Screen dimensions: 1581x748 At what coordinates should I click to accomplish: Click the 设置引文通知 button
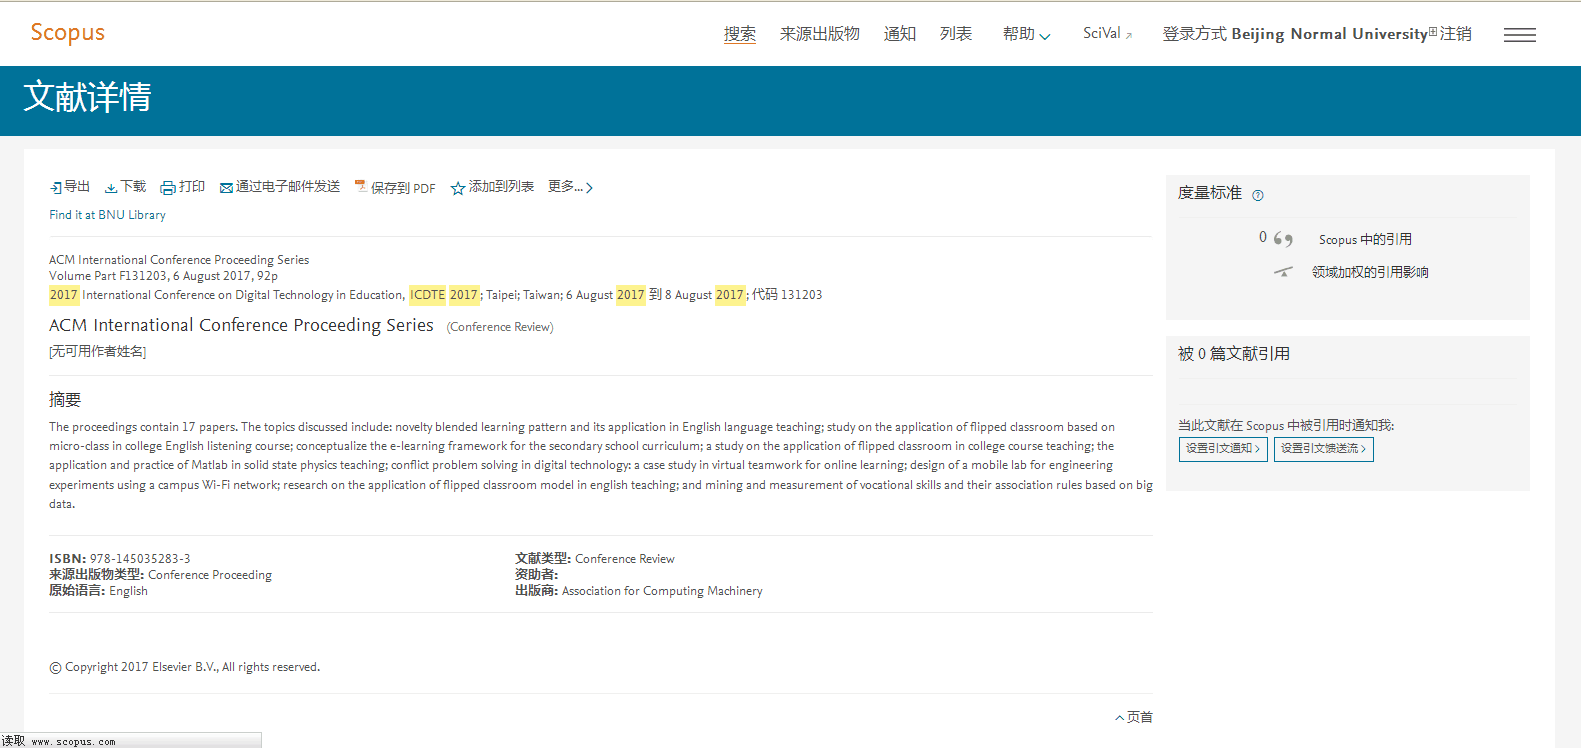(x=1223, y=449)
